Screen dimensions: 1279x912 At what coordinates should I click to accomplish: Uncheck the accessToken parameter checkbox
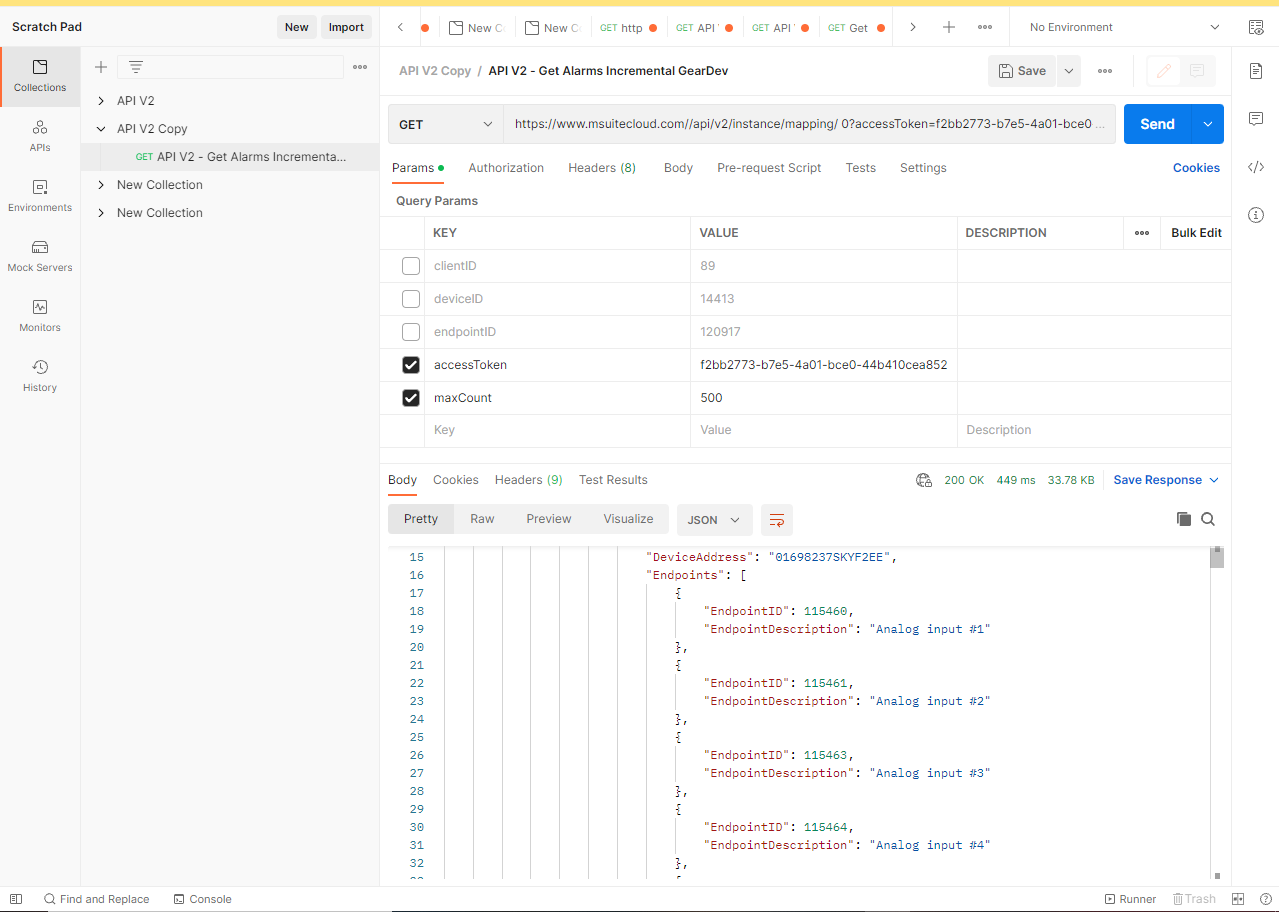[411, 365]
